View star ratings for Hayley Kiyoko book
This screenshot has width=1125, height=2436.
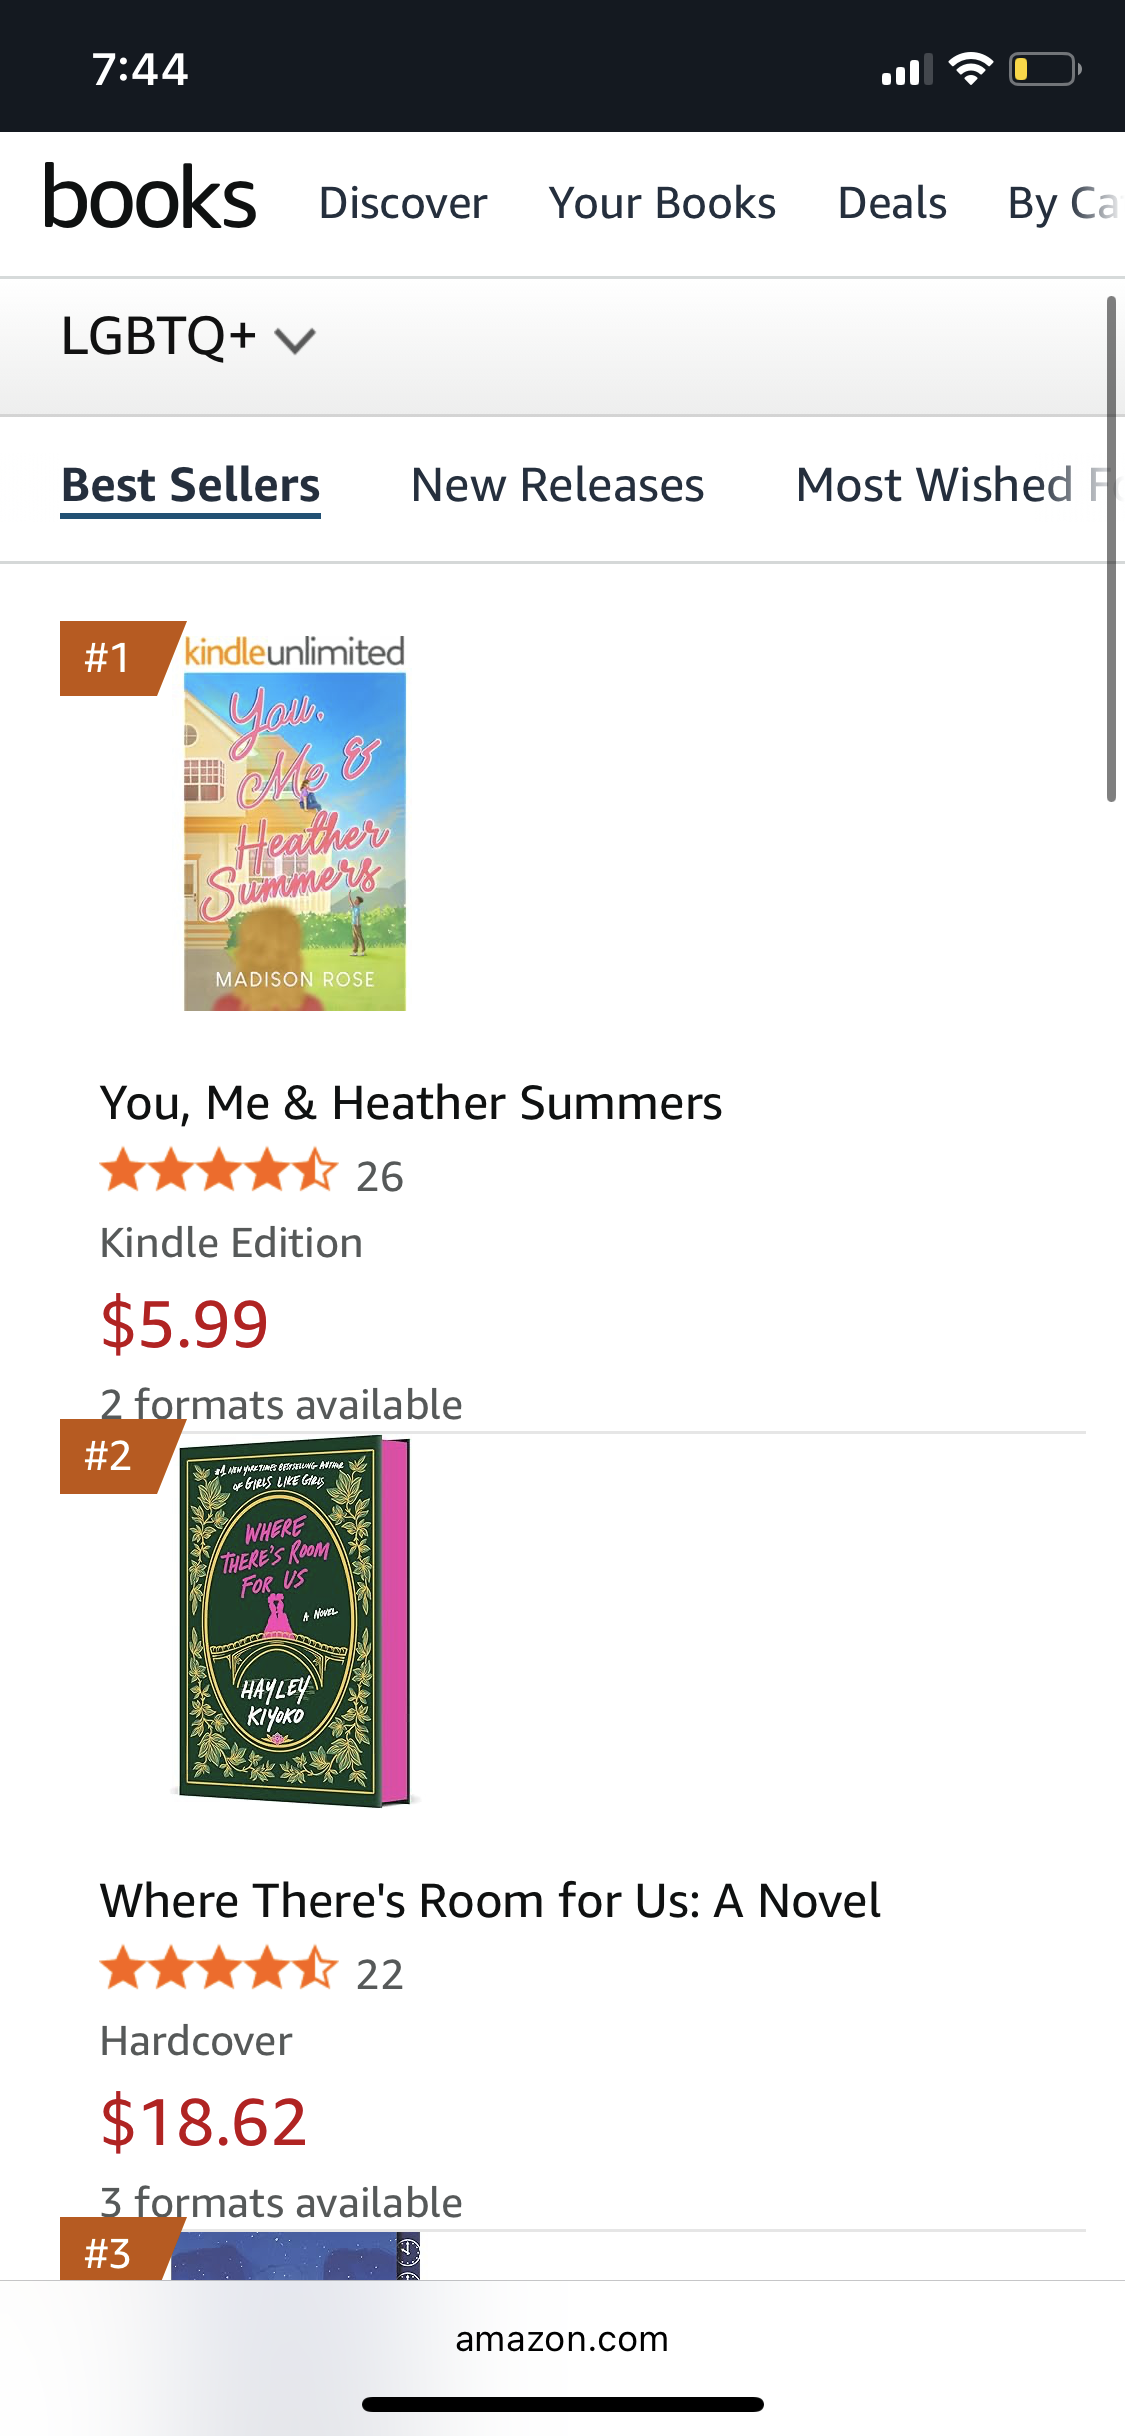(x=218, y=1970)
